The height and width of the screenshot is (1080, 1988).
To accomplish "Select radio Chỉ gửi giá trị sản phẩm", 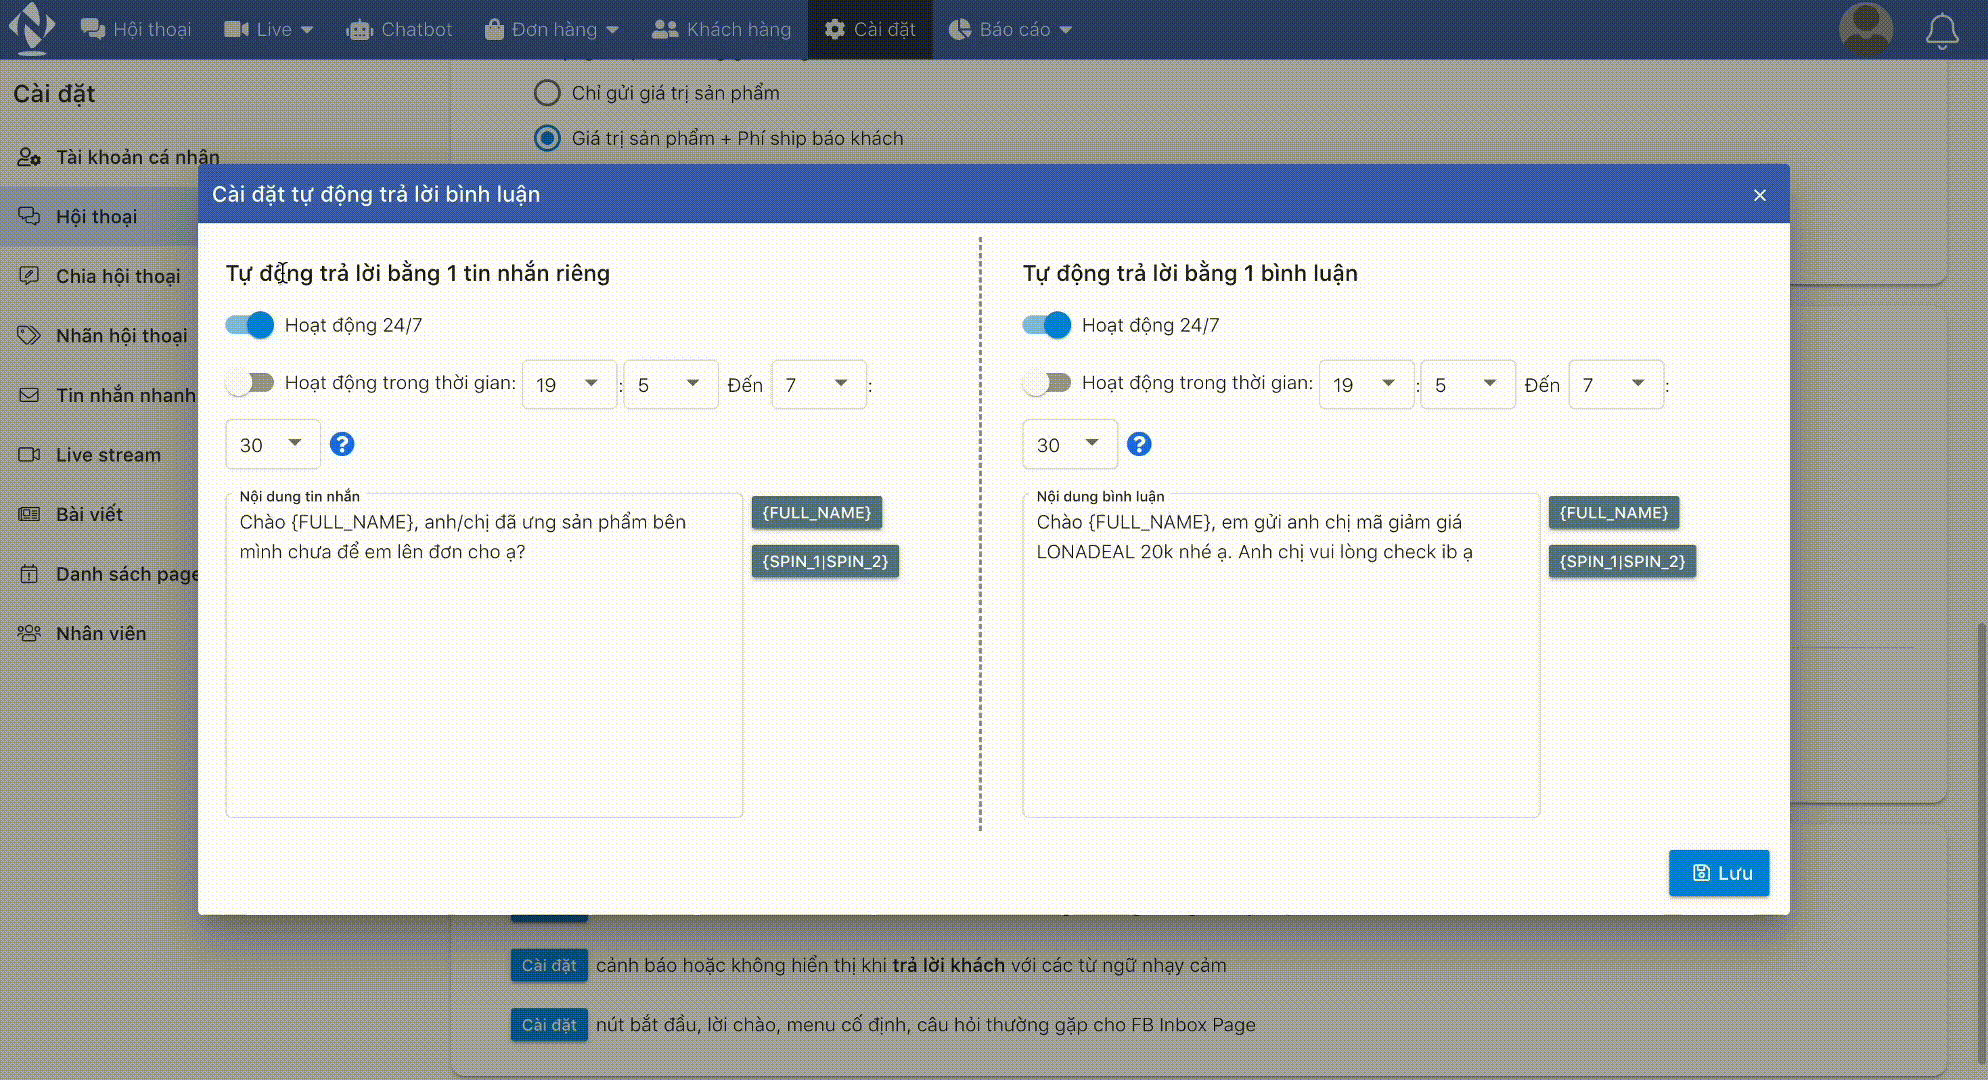I will point(547,93).
